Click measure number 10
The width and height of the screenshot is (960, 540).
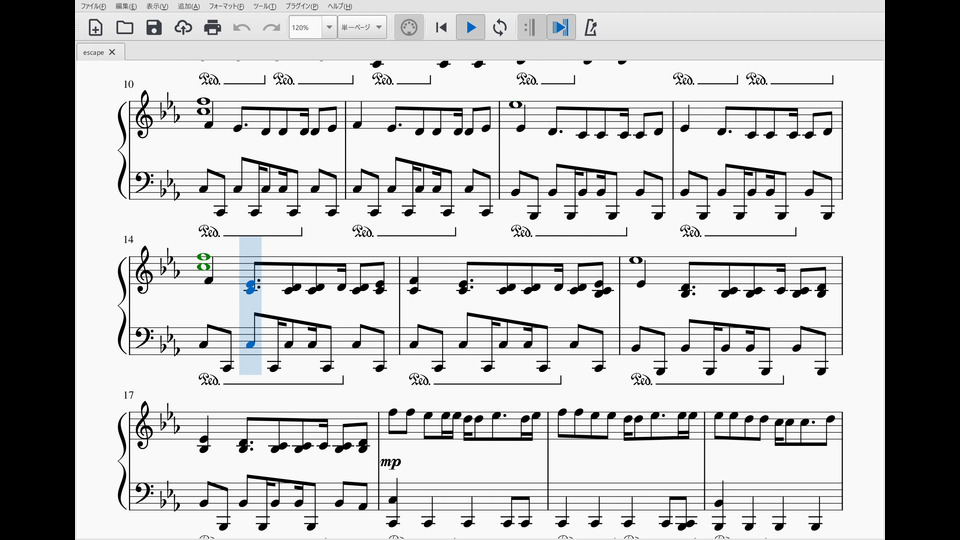point(128,84)
